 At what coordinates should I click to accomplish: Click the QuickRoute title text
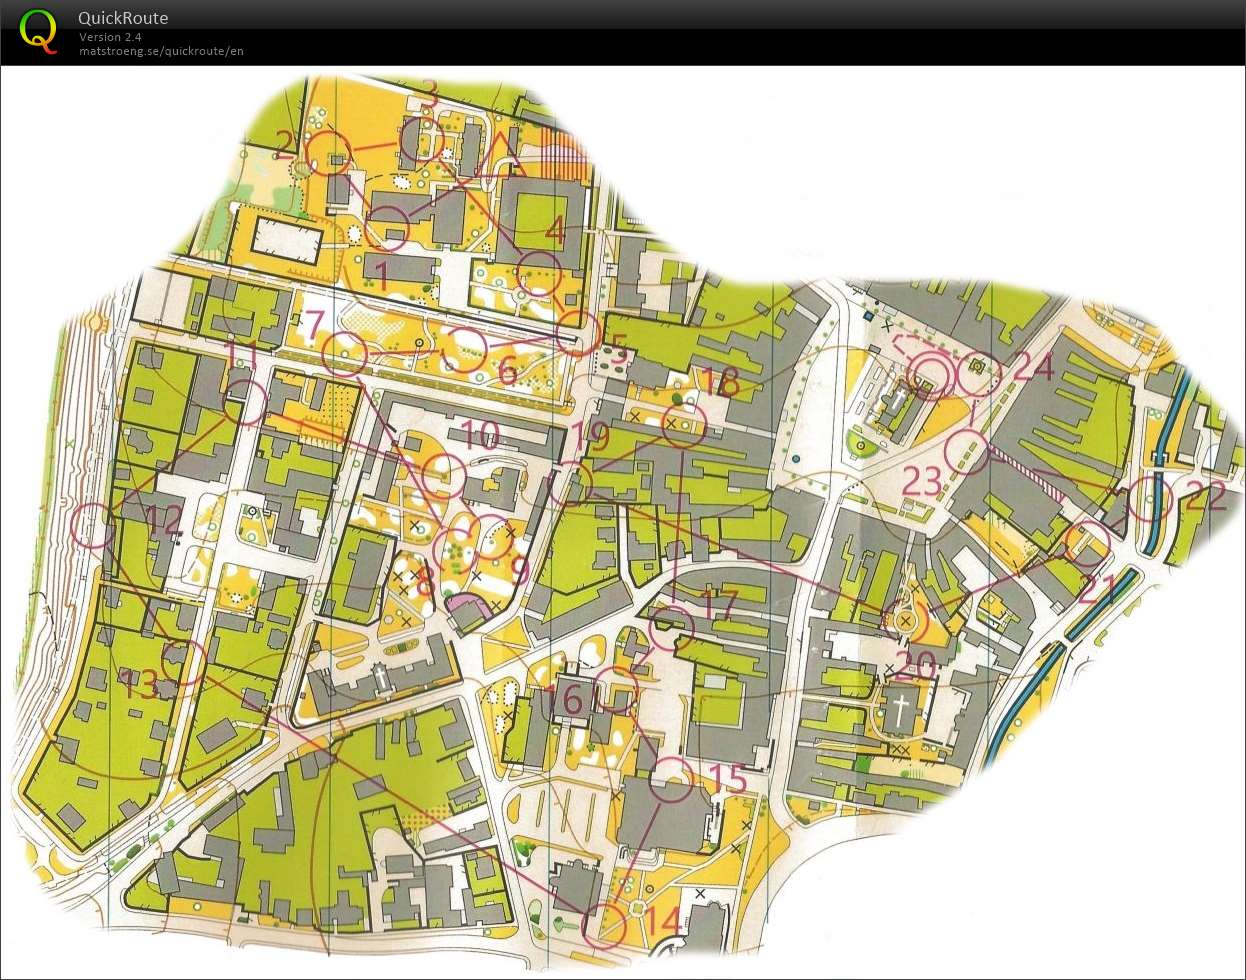tap(123, 18)
